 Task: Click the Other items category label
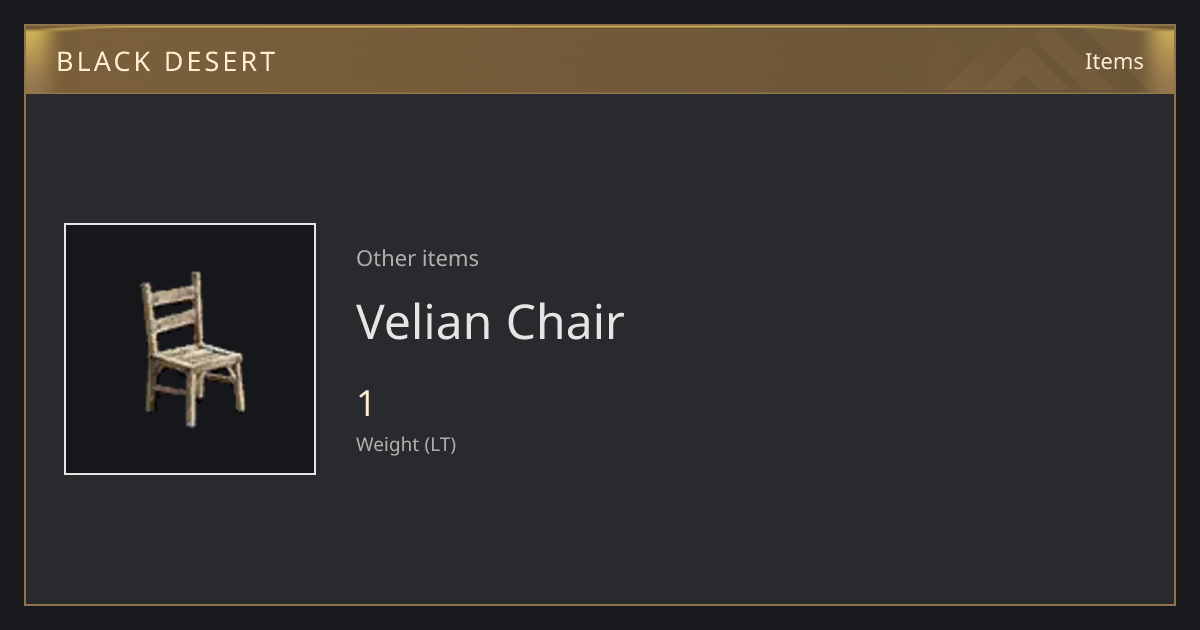click(x=417, y=258)
